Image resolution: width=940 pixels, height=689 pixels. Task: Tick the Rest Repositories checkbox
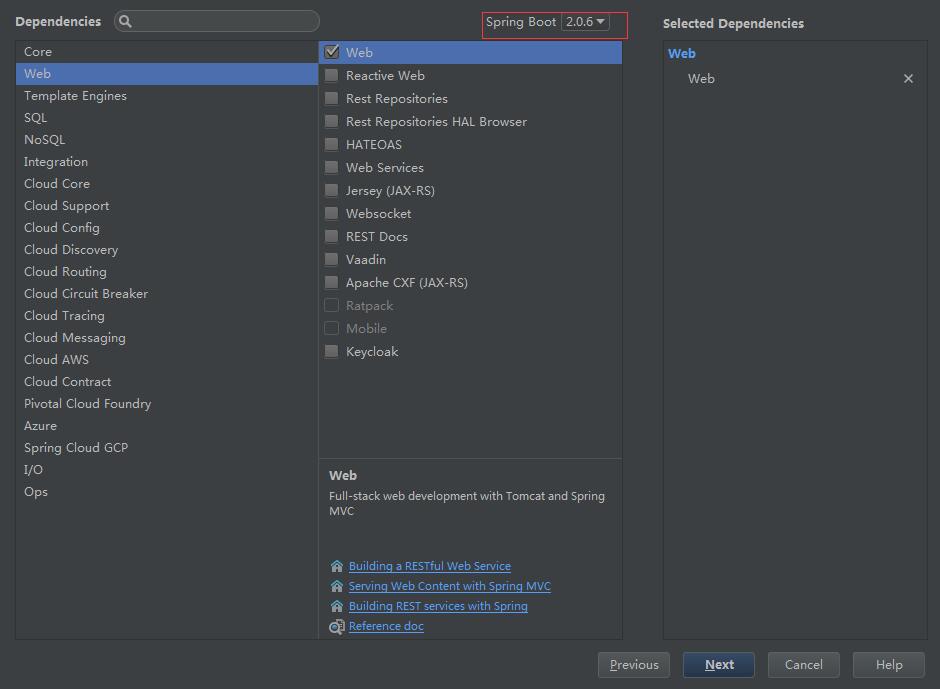click(x=332, y=98)
